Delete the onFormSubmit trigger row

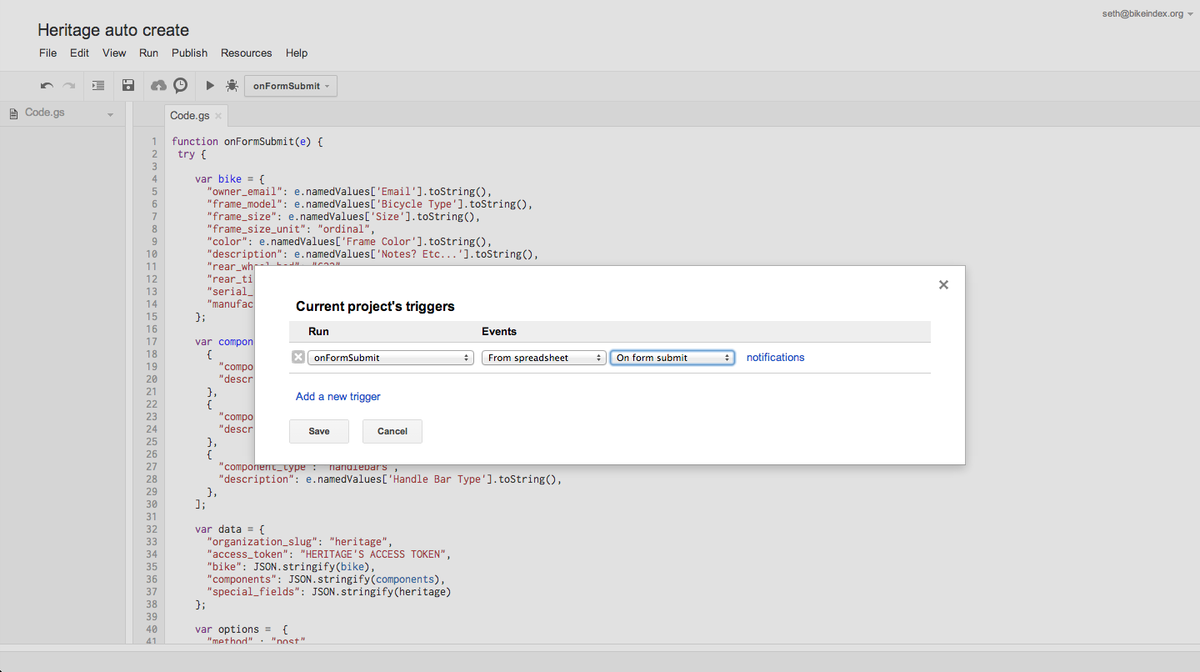point(297,356)
